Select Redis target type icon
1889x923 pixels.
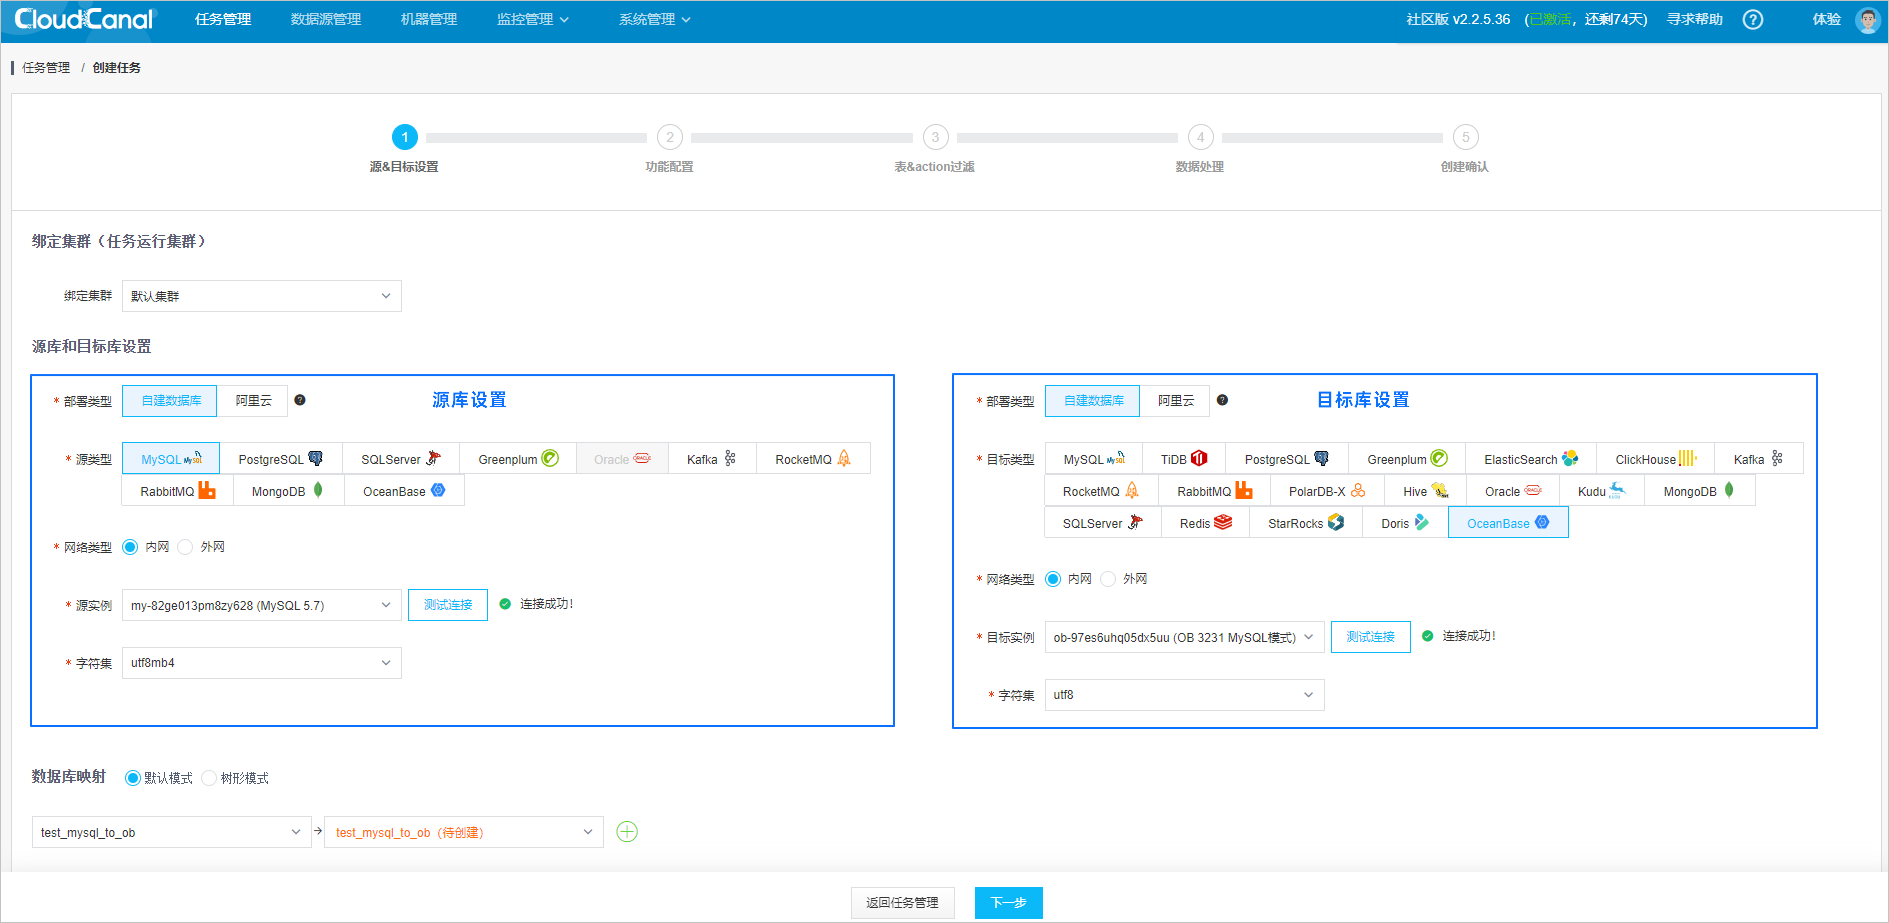coord(1204,522)
